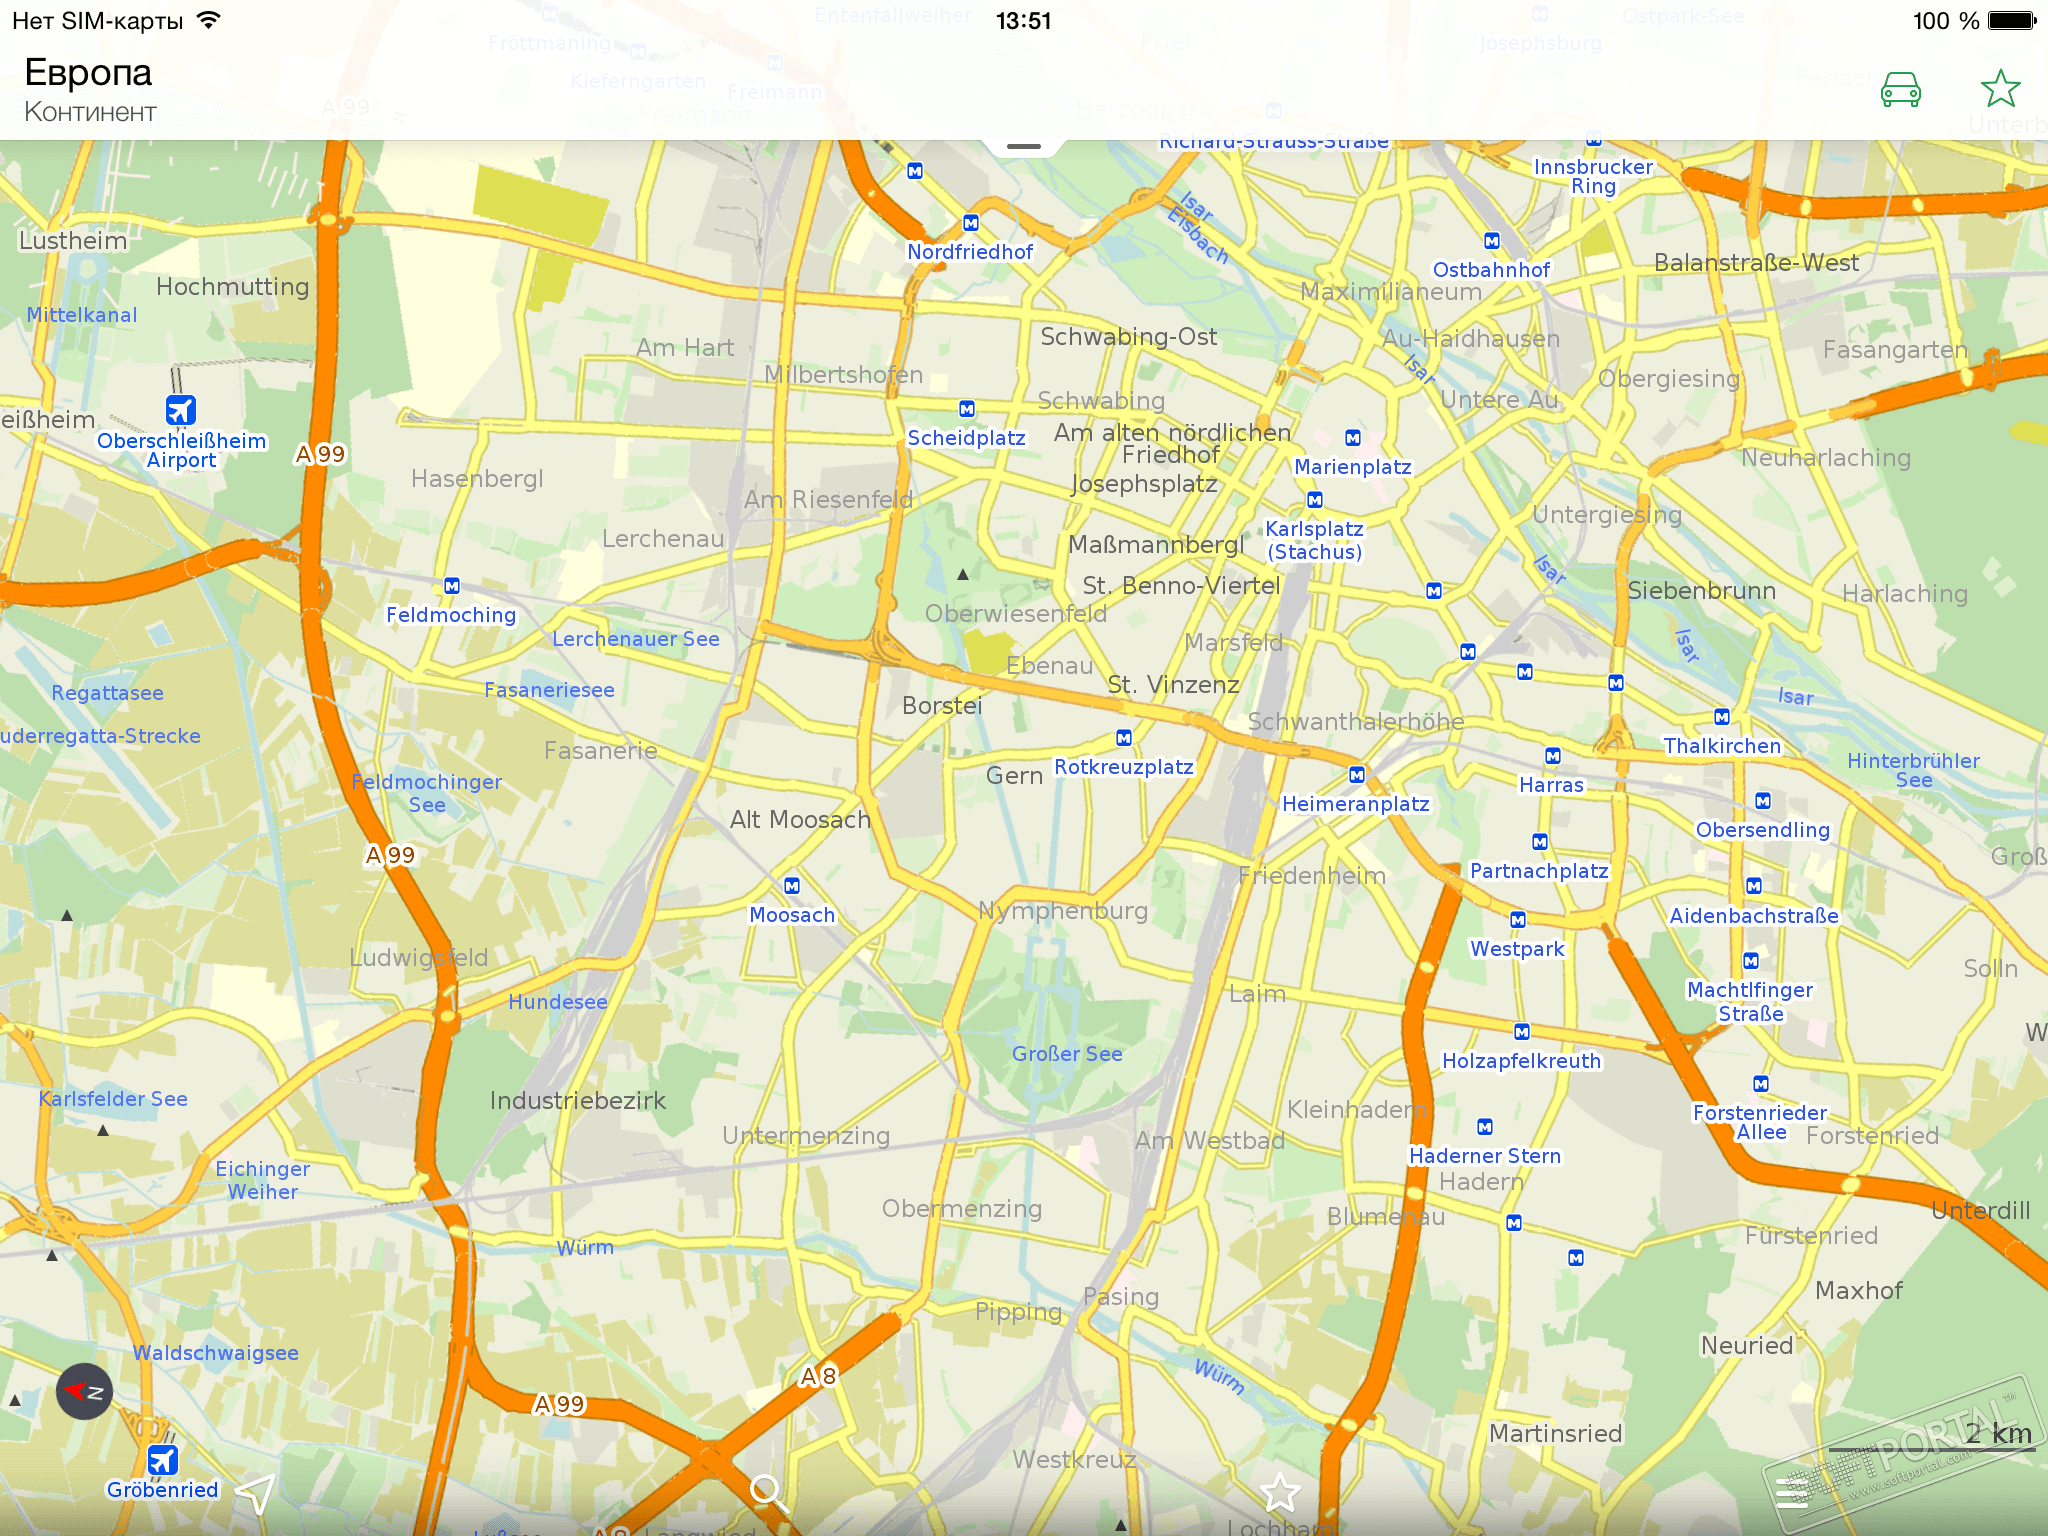Tap the car route icon
Viewport: 2048px width, 1536px height.
coord(1900,90)
